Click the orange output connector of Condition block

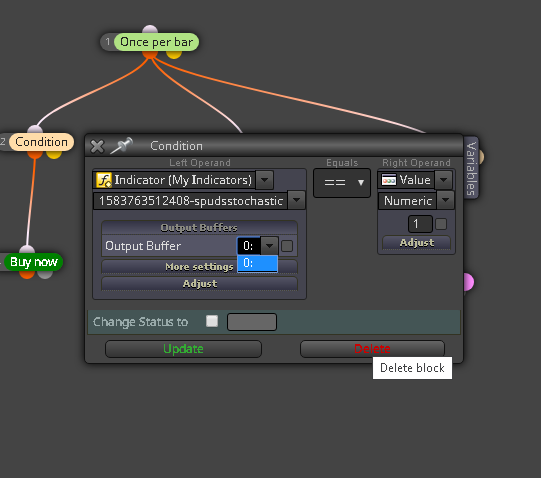coord(35,154)
